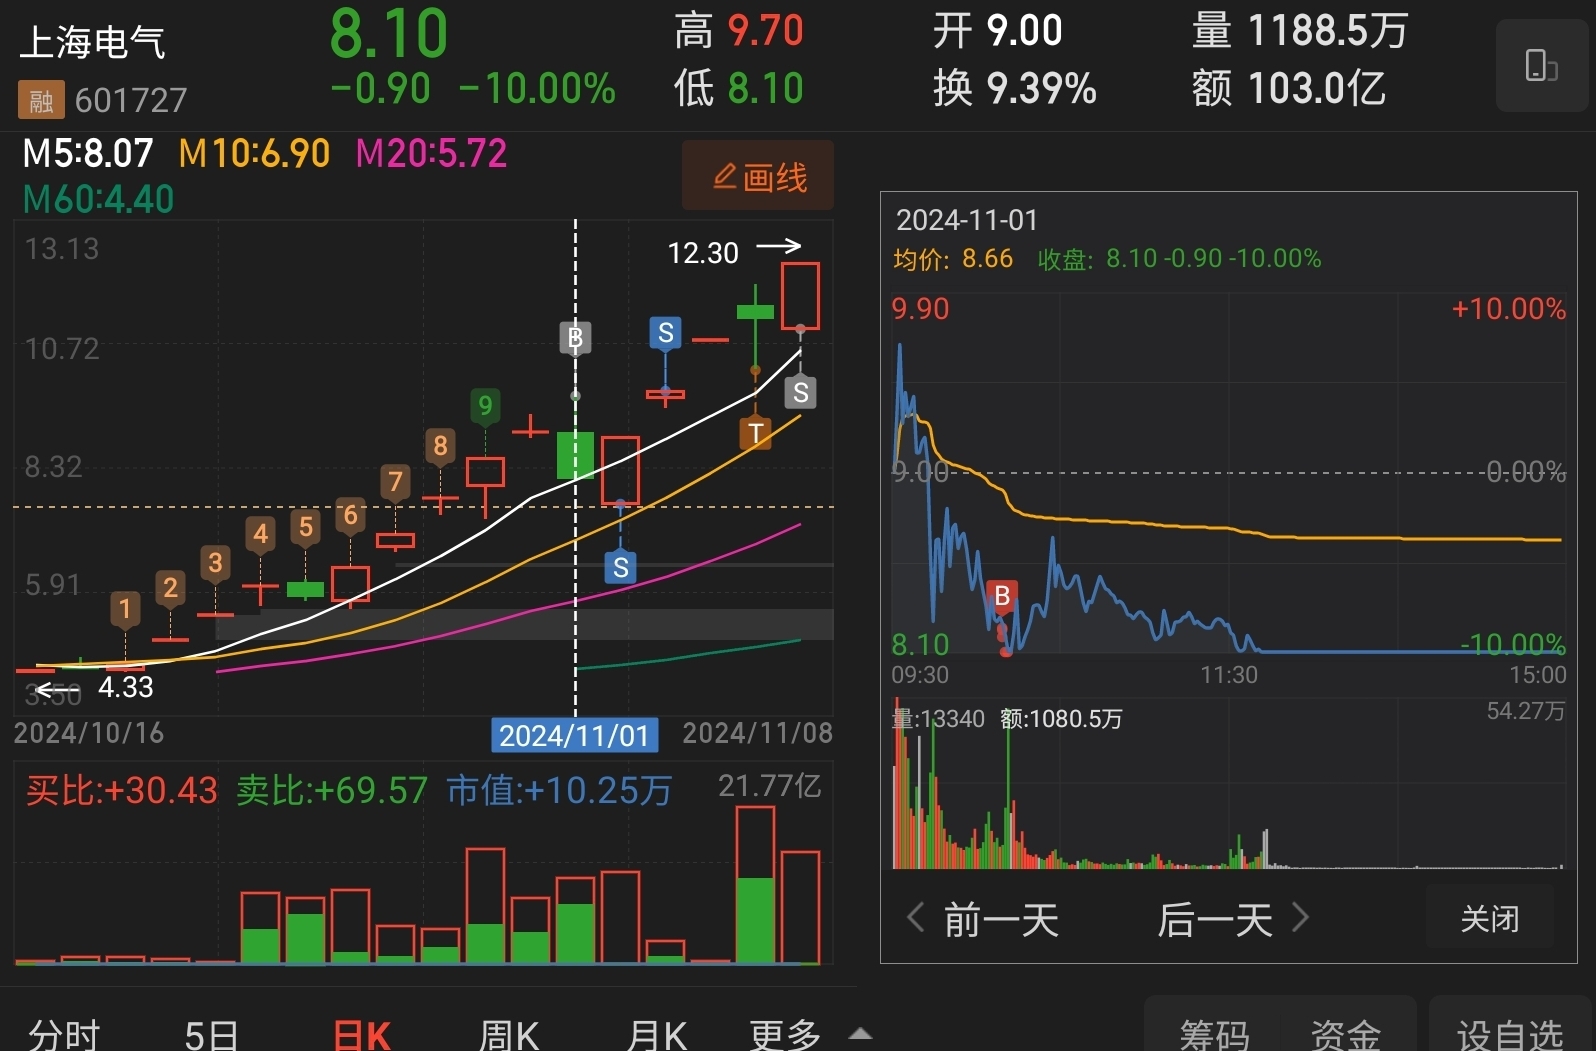Screen dimensions: 1596x1051
Task: Tap the 量 1188.5万 volume value
Action: click(x=1300, y=31)
